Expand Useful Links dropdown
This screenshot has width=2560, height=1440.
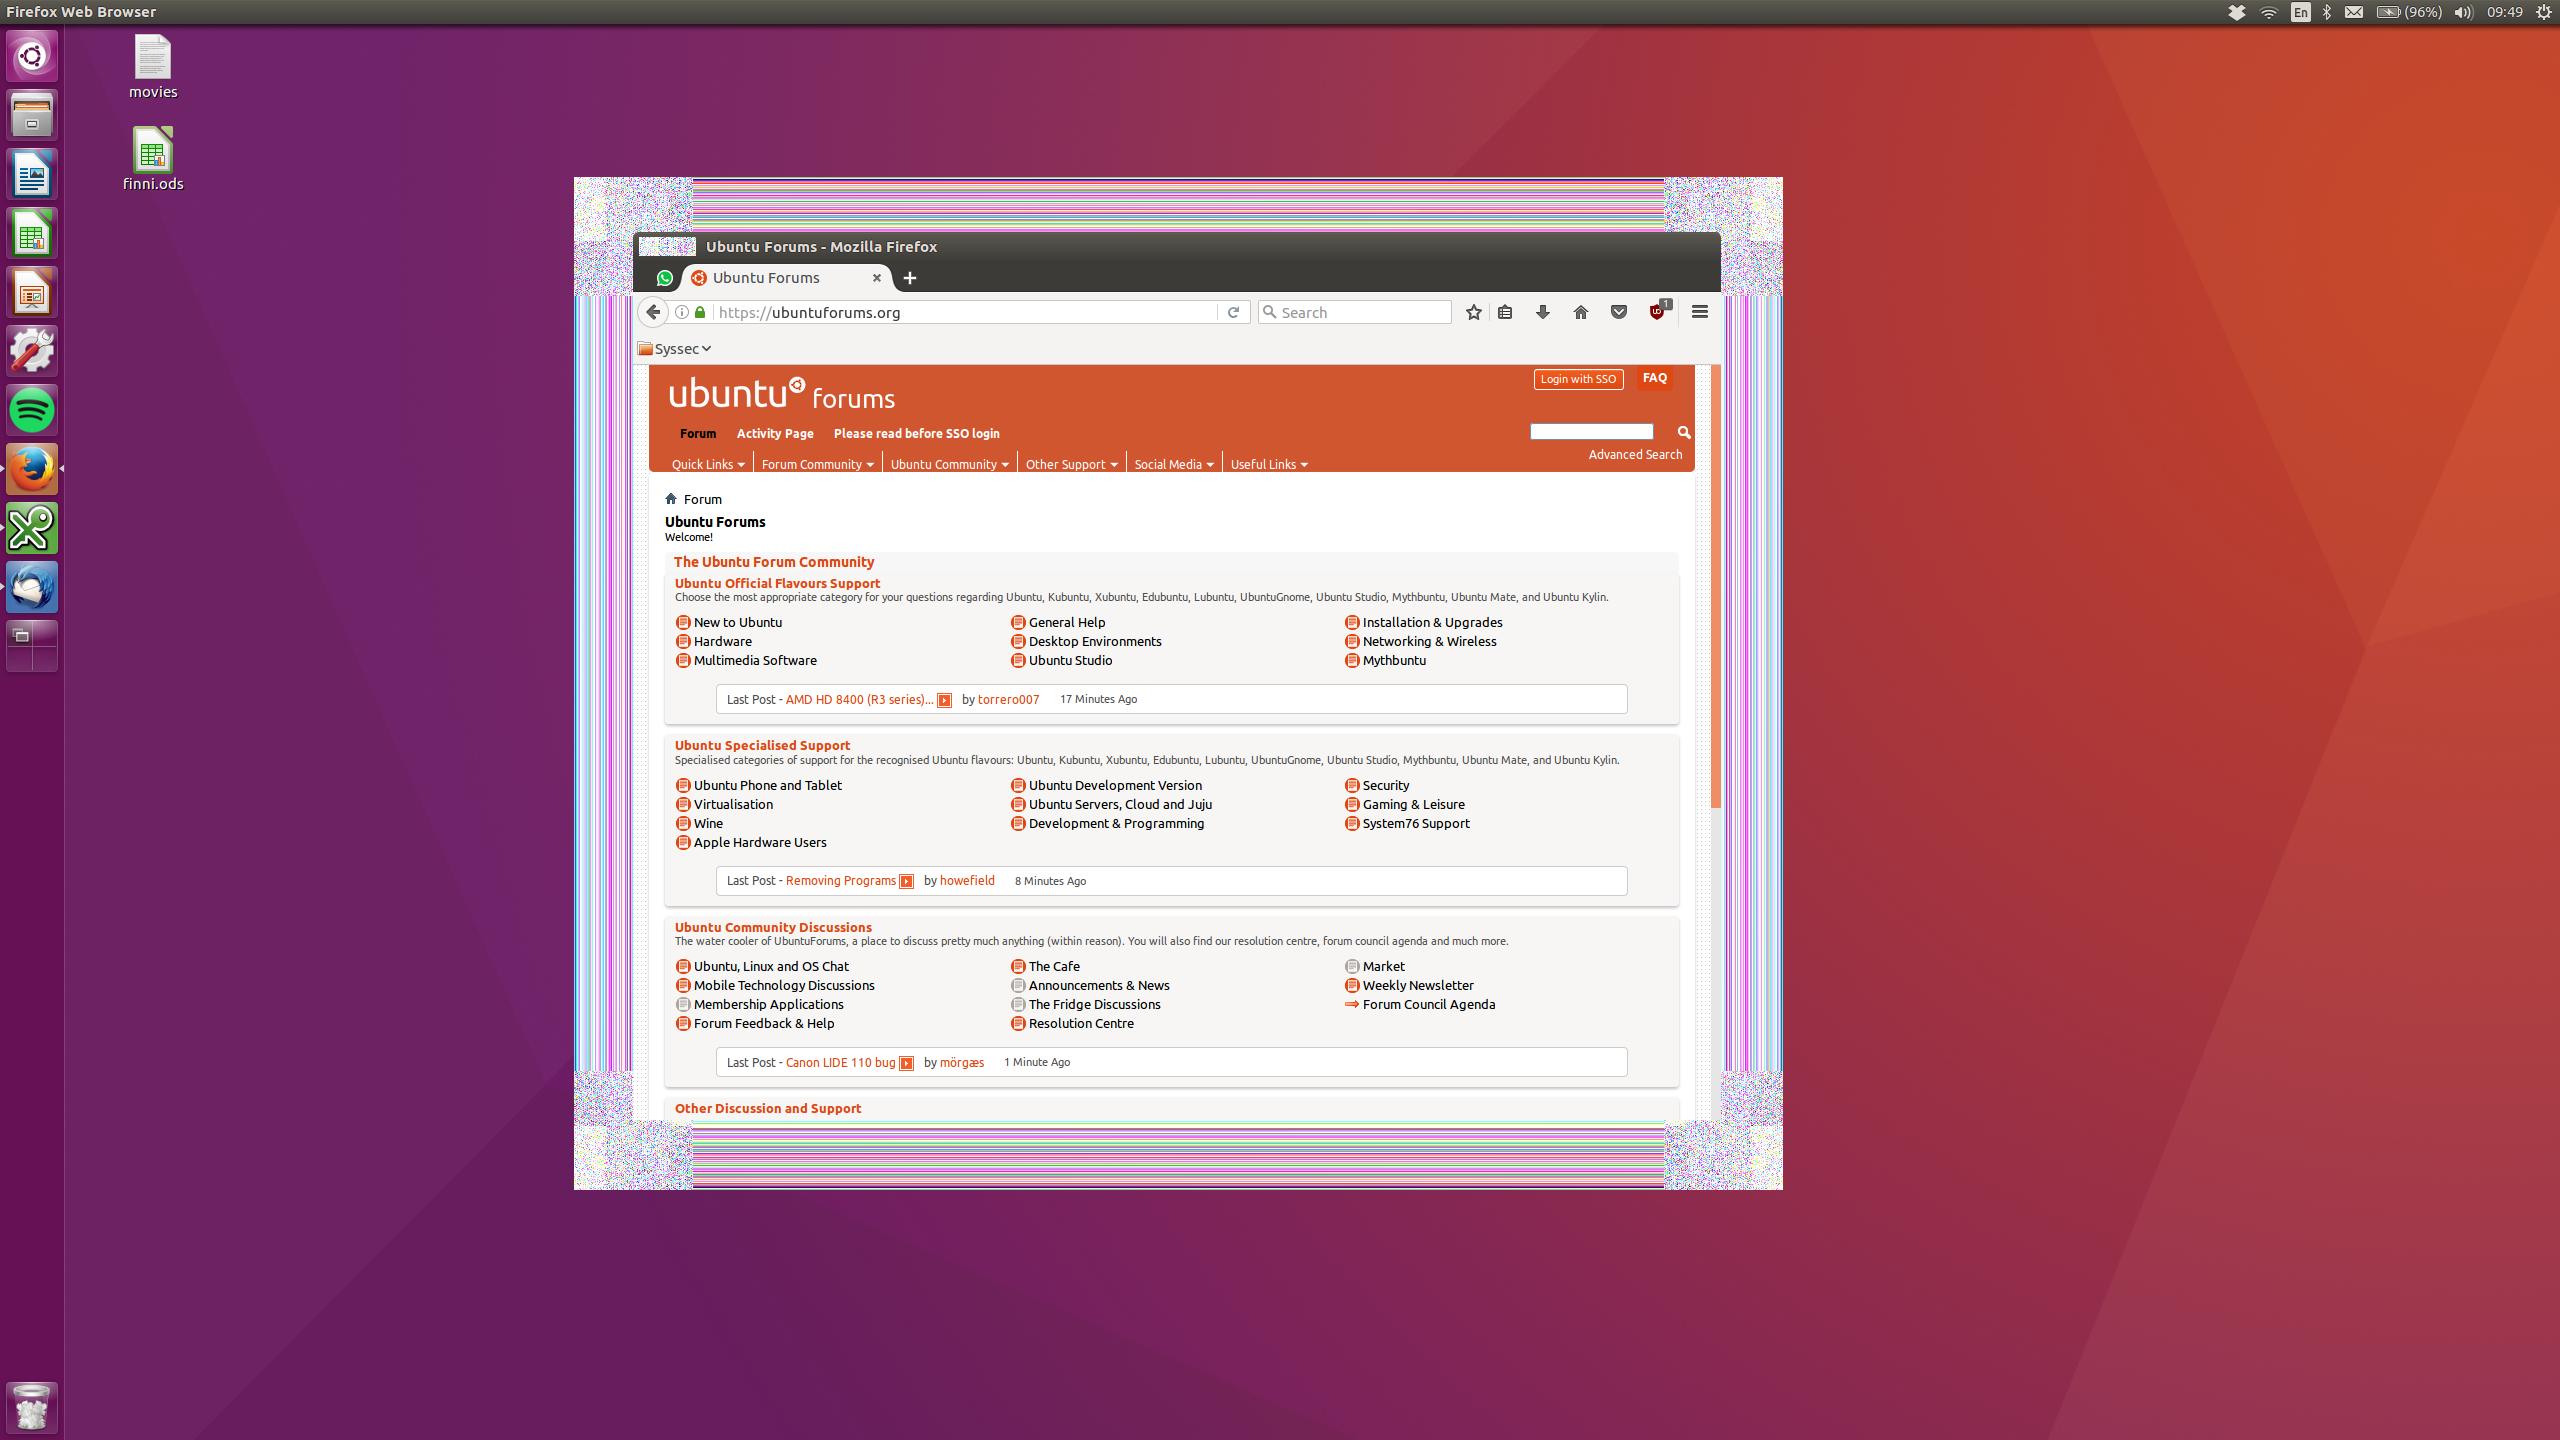coord(1269,464)
